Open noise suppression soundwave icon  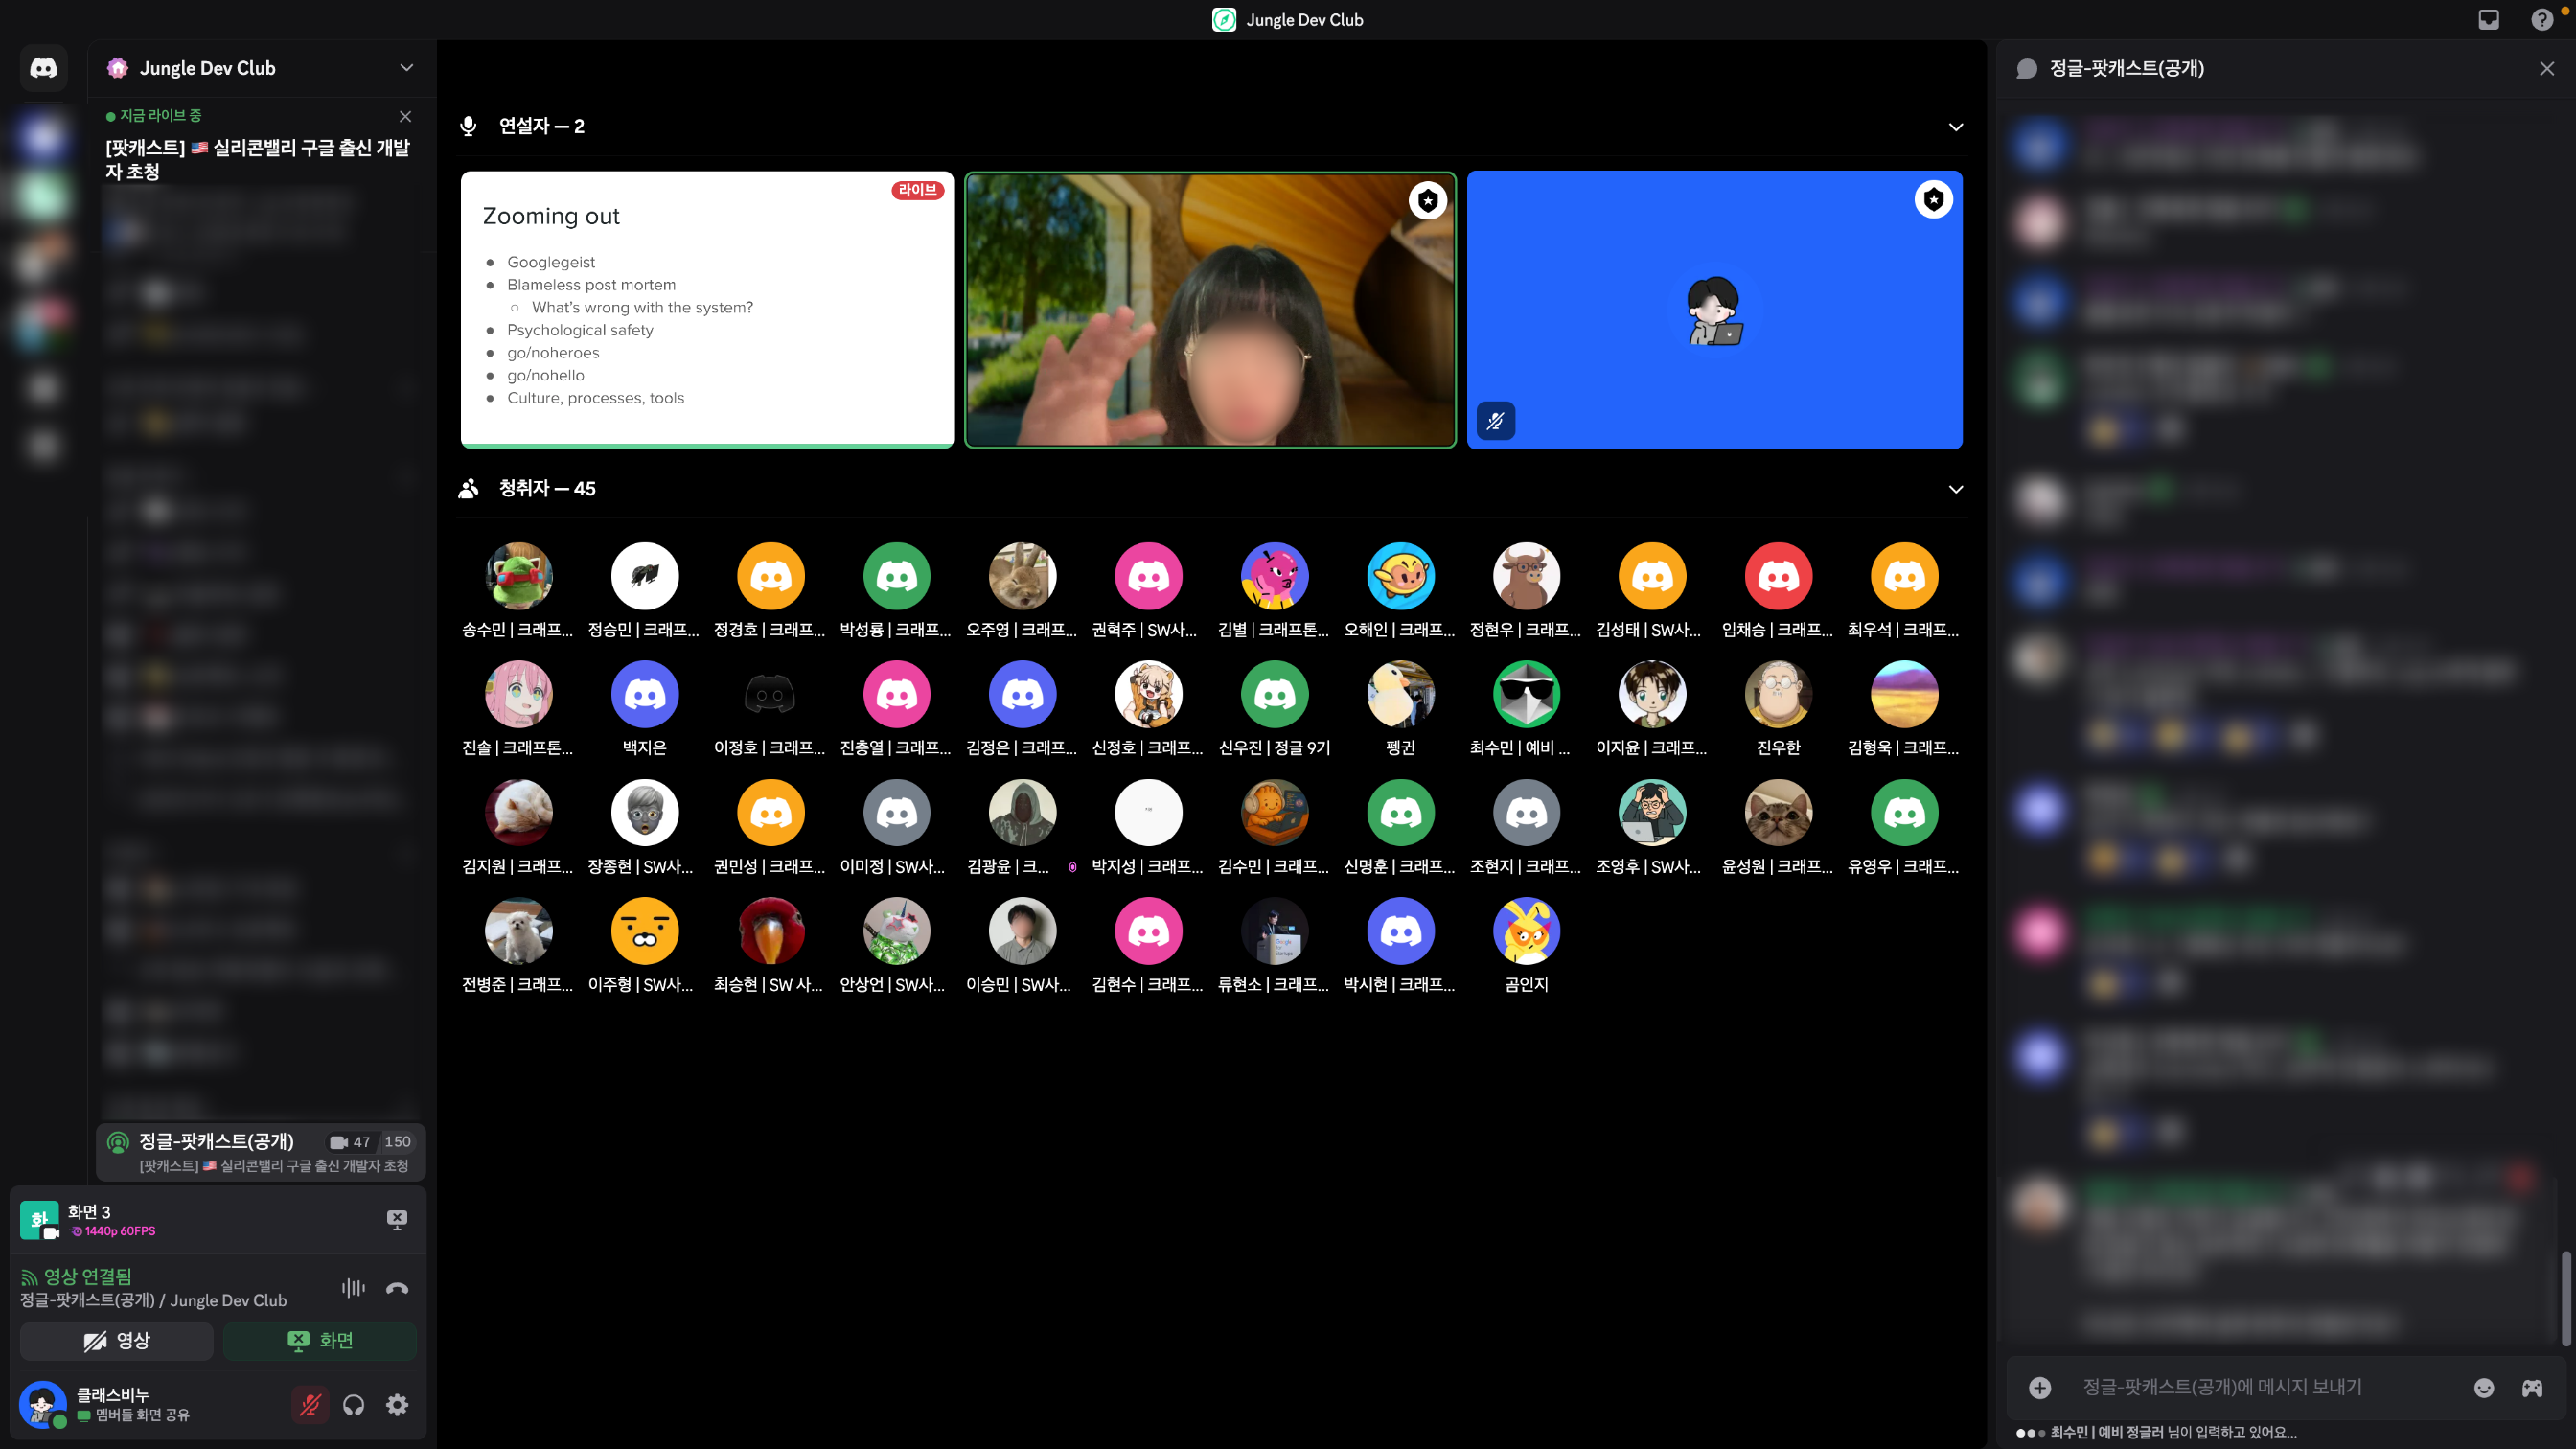click(353, 1288)
